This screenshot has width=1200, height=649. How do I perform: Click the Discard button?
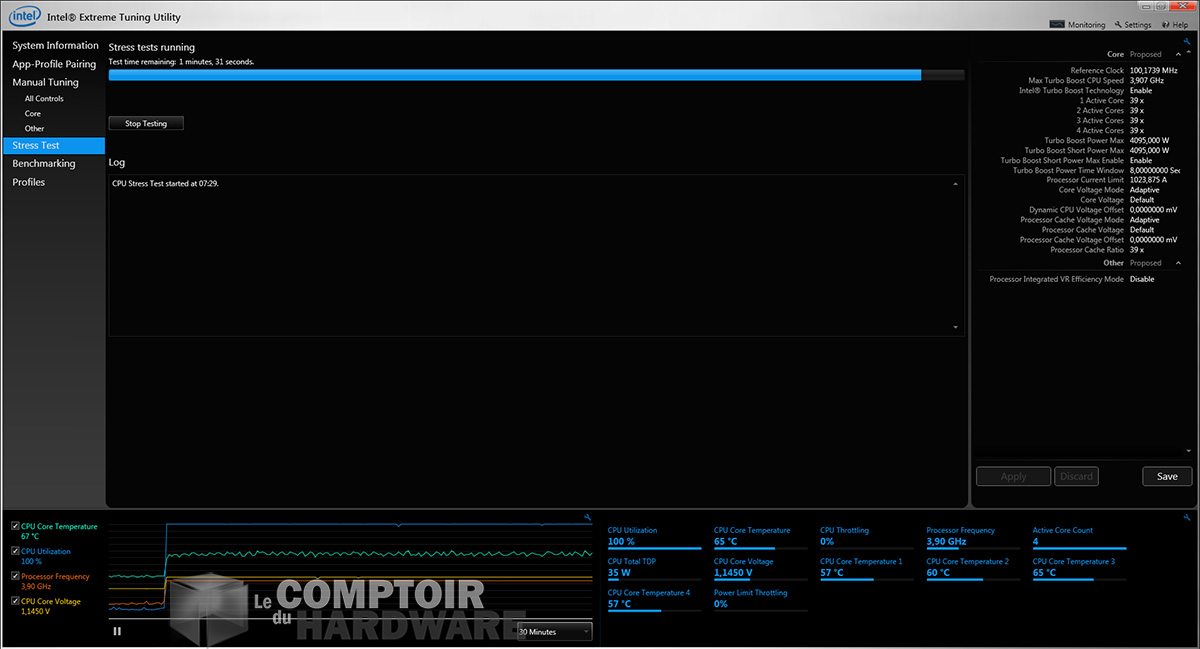point(1076,477)
